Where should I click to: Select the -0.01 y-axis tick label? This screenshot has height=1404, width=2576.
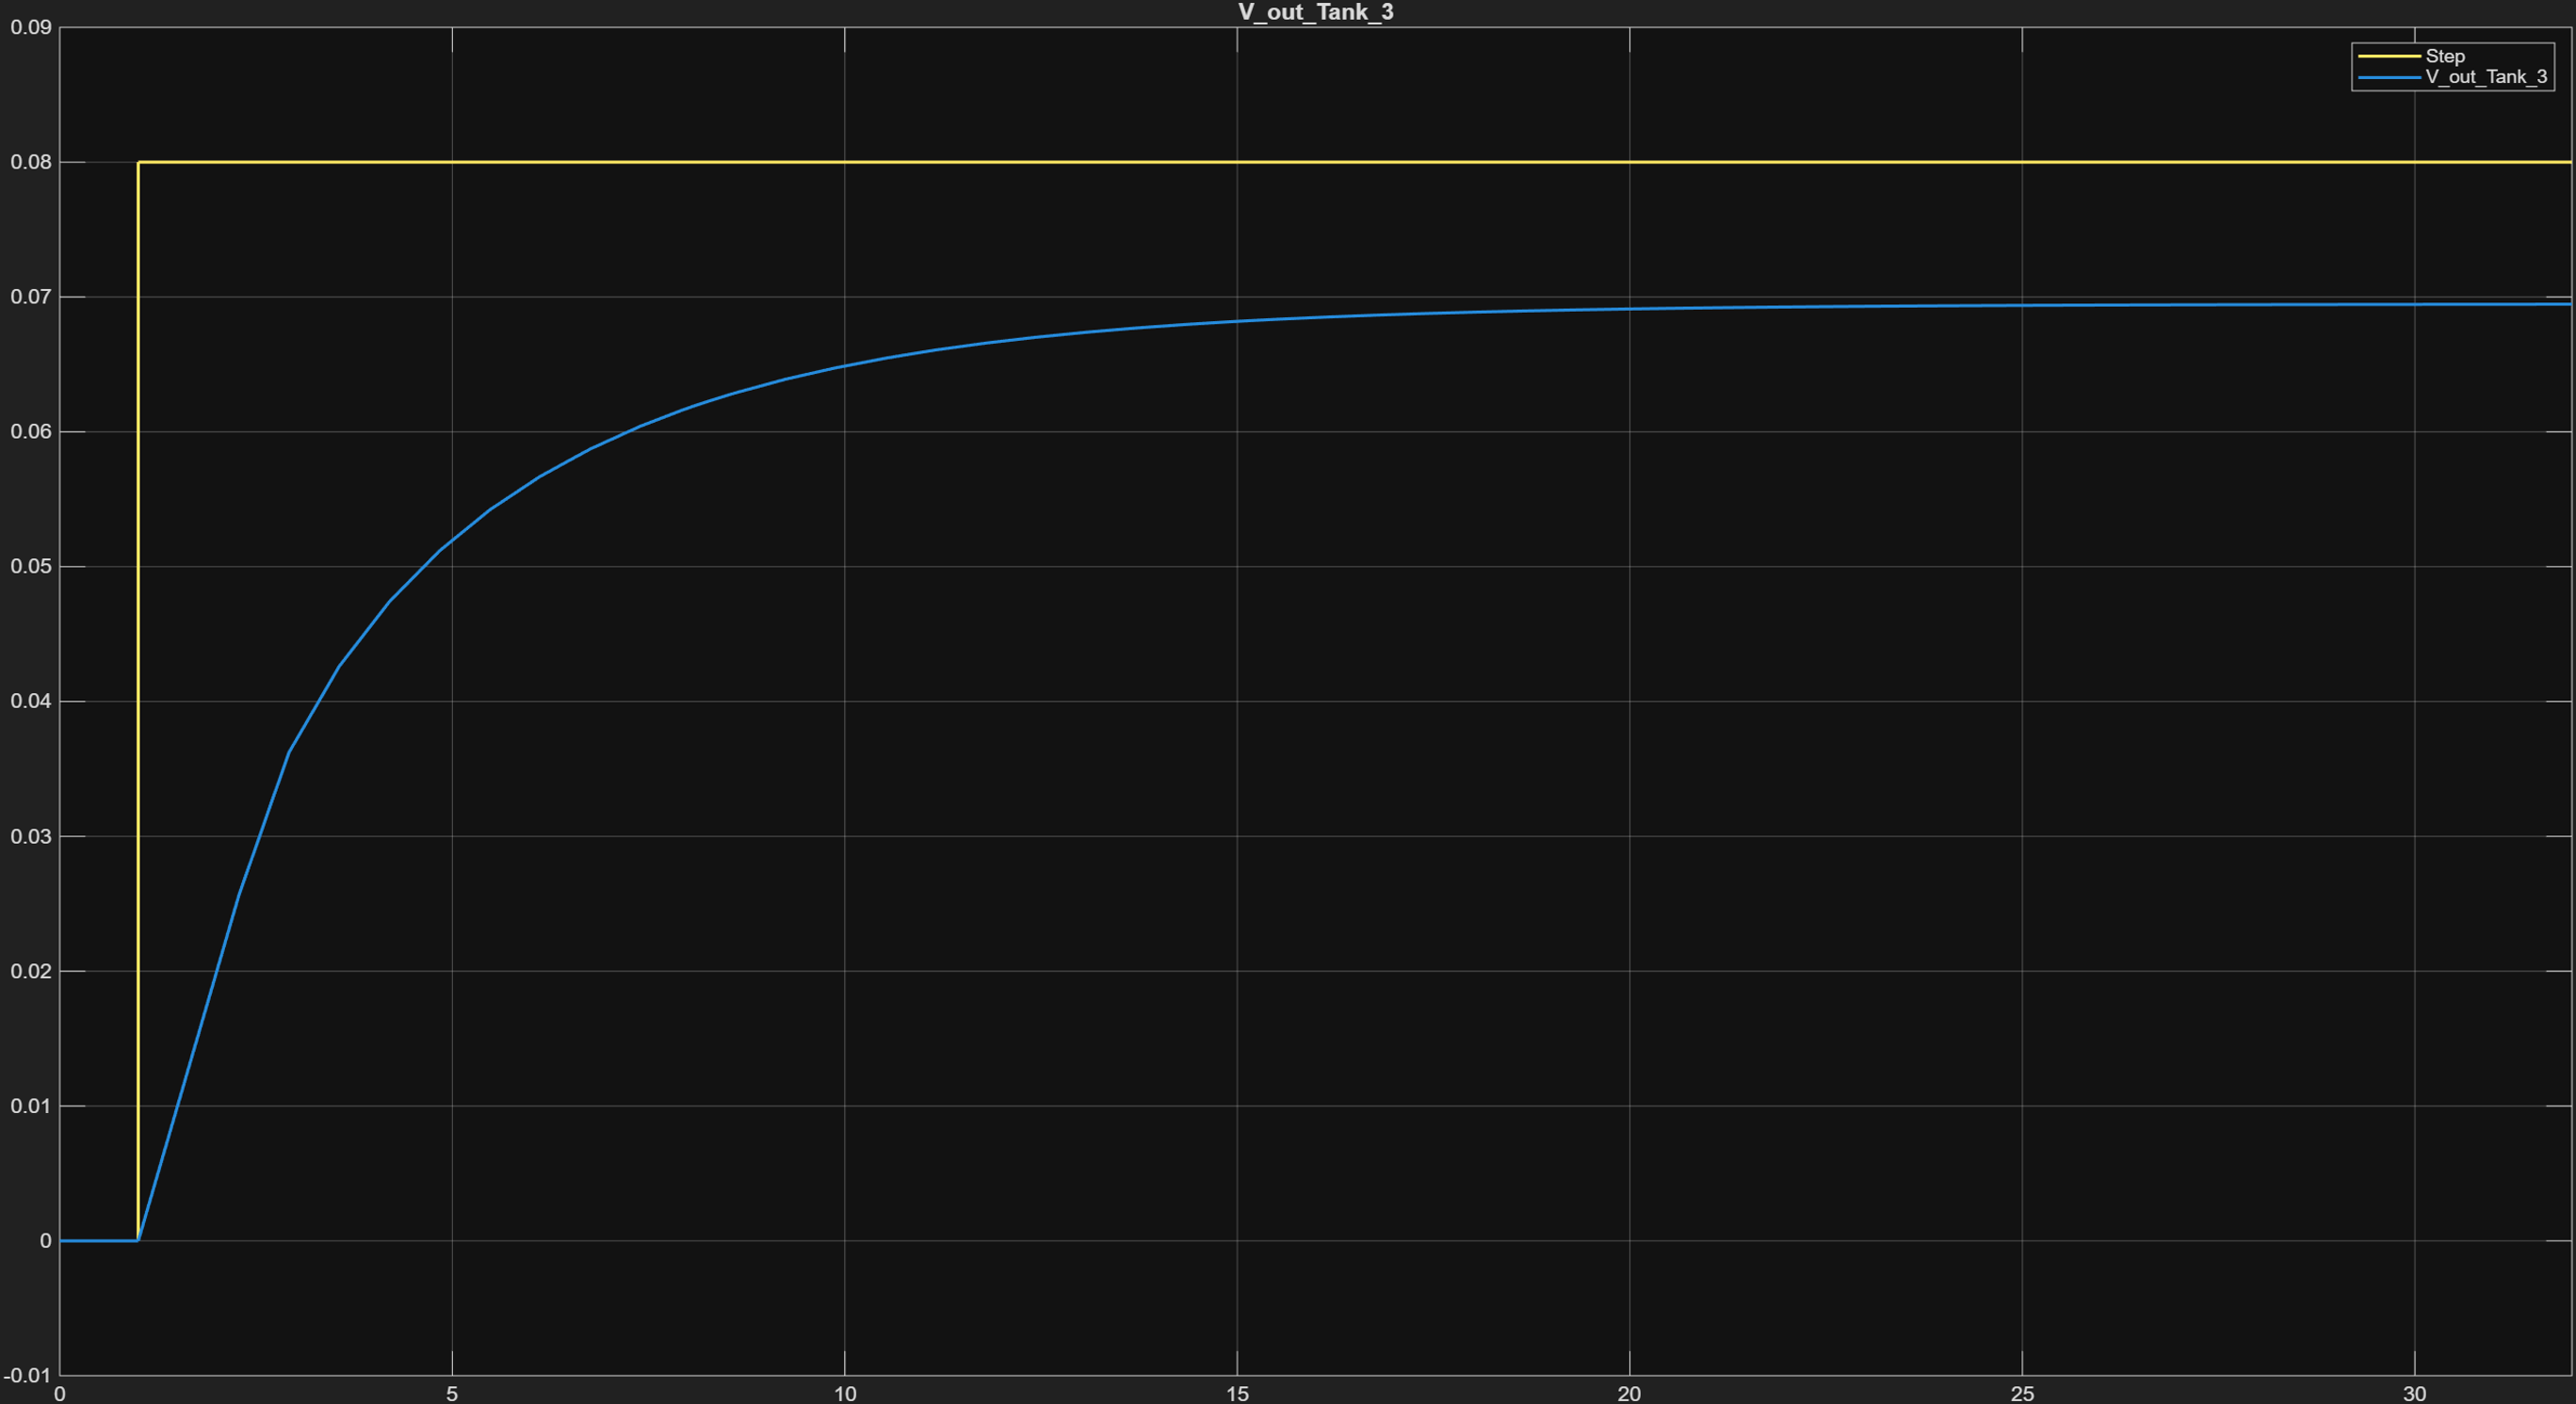tap(28, 1376)
